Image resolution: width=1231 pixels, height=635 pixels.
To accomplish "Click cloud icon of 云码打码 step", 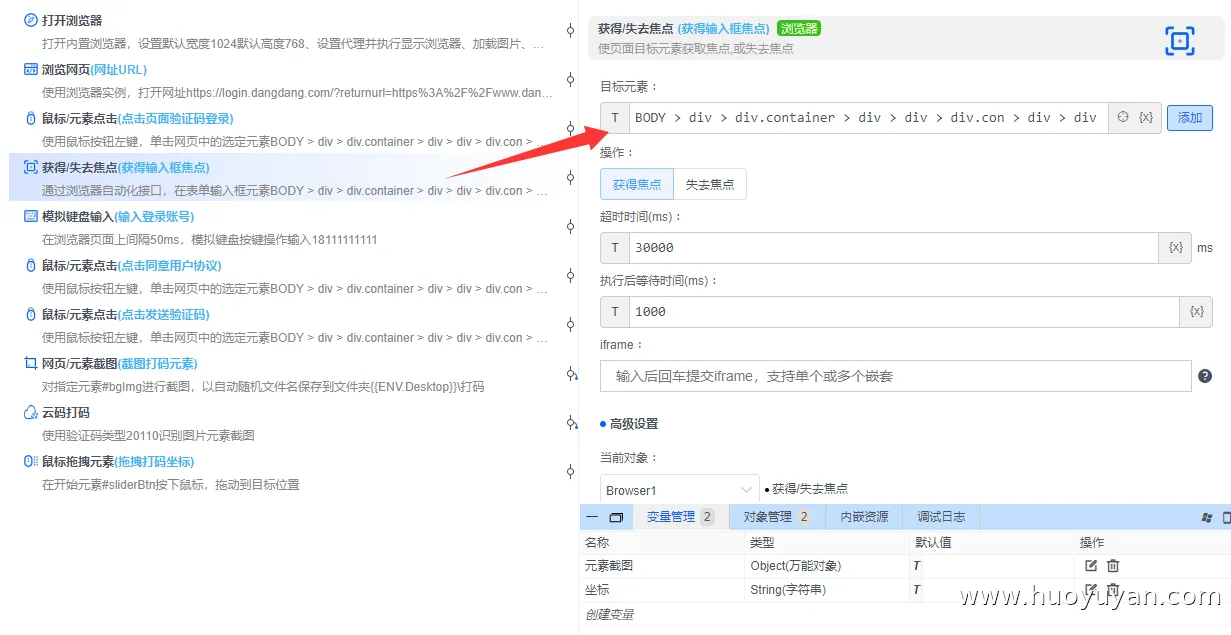I will pos(31,412).
